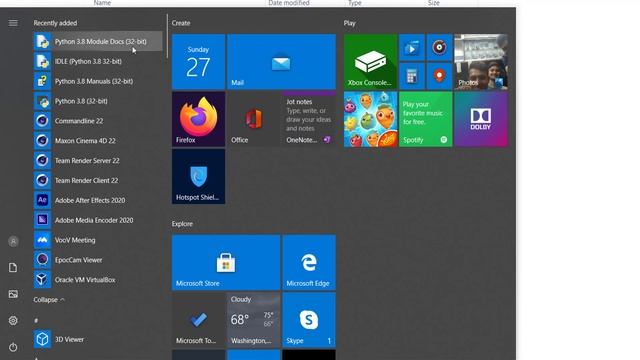Click the # letter group header
Image resolution: width=640 pixels, height=360 pixels.
[x=36, y=320]
